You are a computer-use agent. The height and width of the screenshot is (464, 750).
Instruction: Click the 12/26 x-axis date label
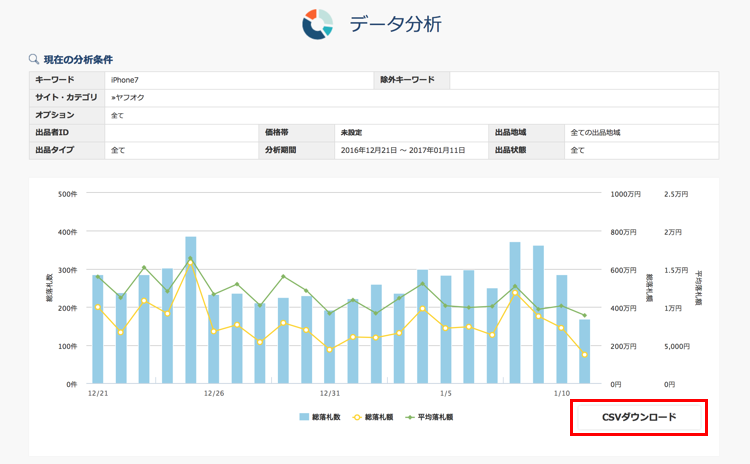coord(213,393)
